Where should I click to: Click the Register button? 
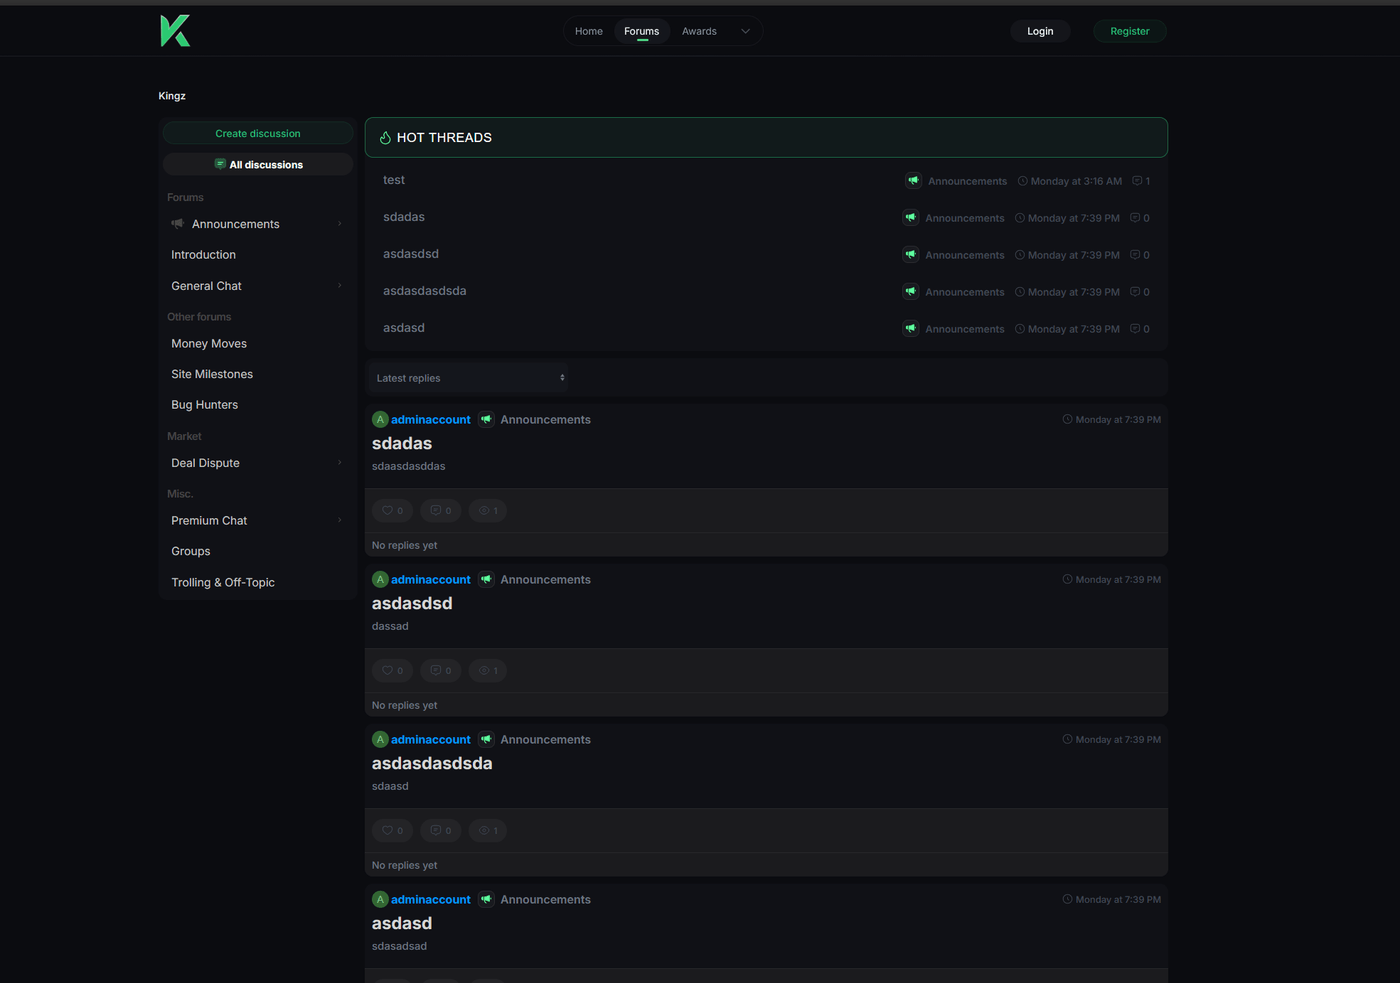point(1129,31)
